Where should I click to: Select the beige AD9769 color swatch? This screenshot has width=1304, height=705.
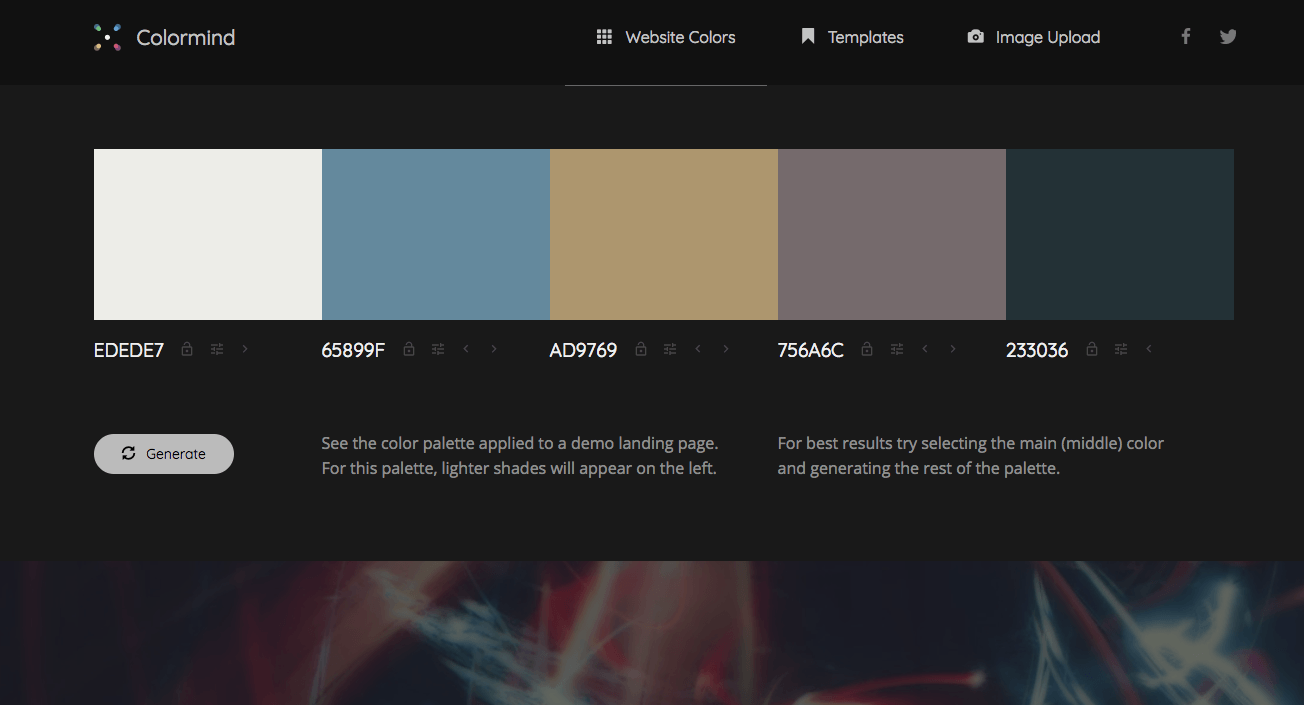pos(663,234)
